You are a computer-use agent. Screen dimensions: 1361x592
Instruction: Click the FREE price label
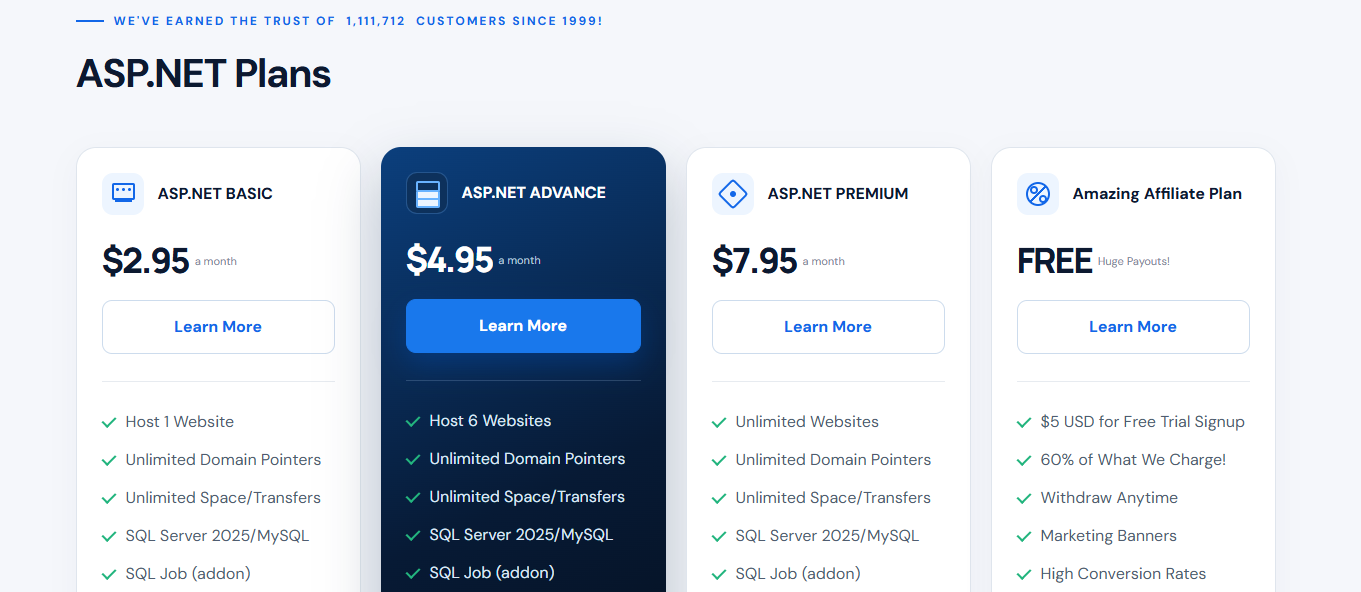point(1055,261)
